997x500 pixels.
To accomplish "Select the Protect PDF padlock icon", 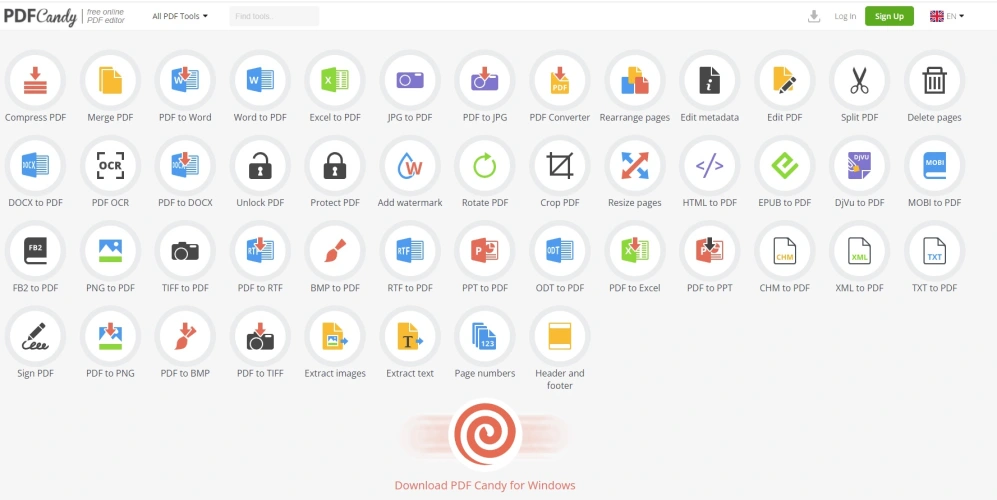I will tap(335, 165).
